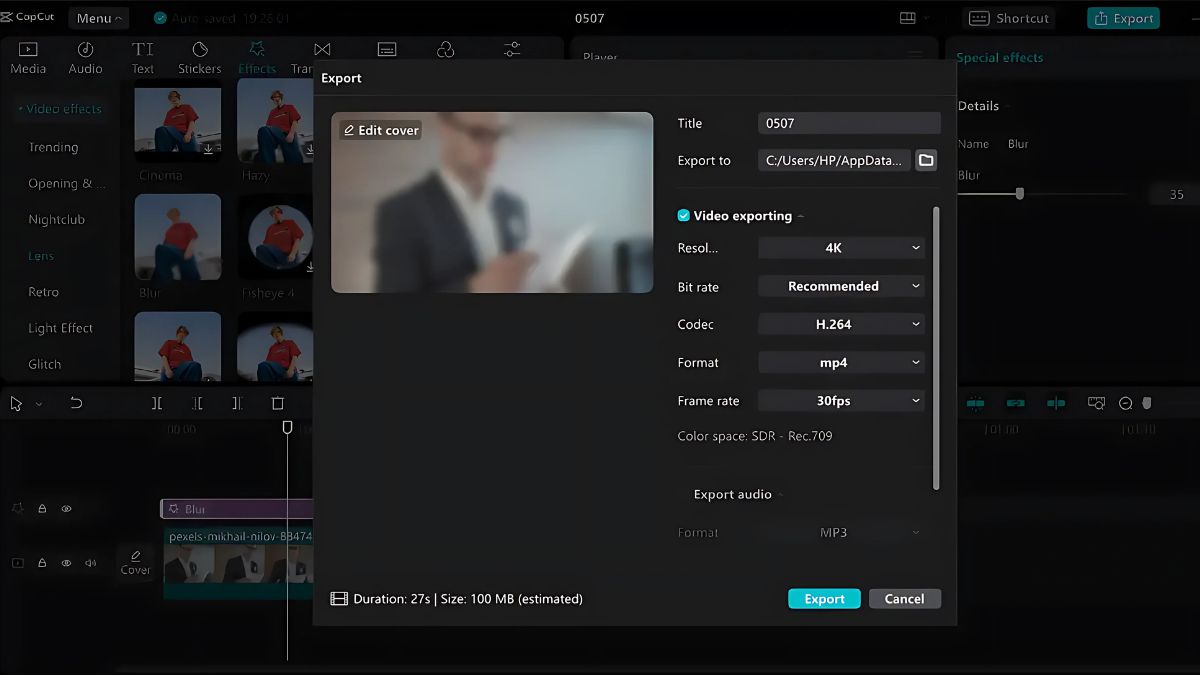
Task: Open the Effects tab
Action: coord(257,58)
